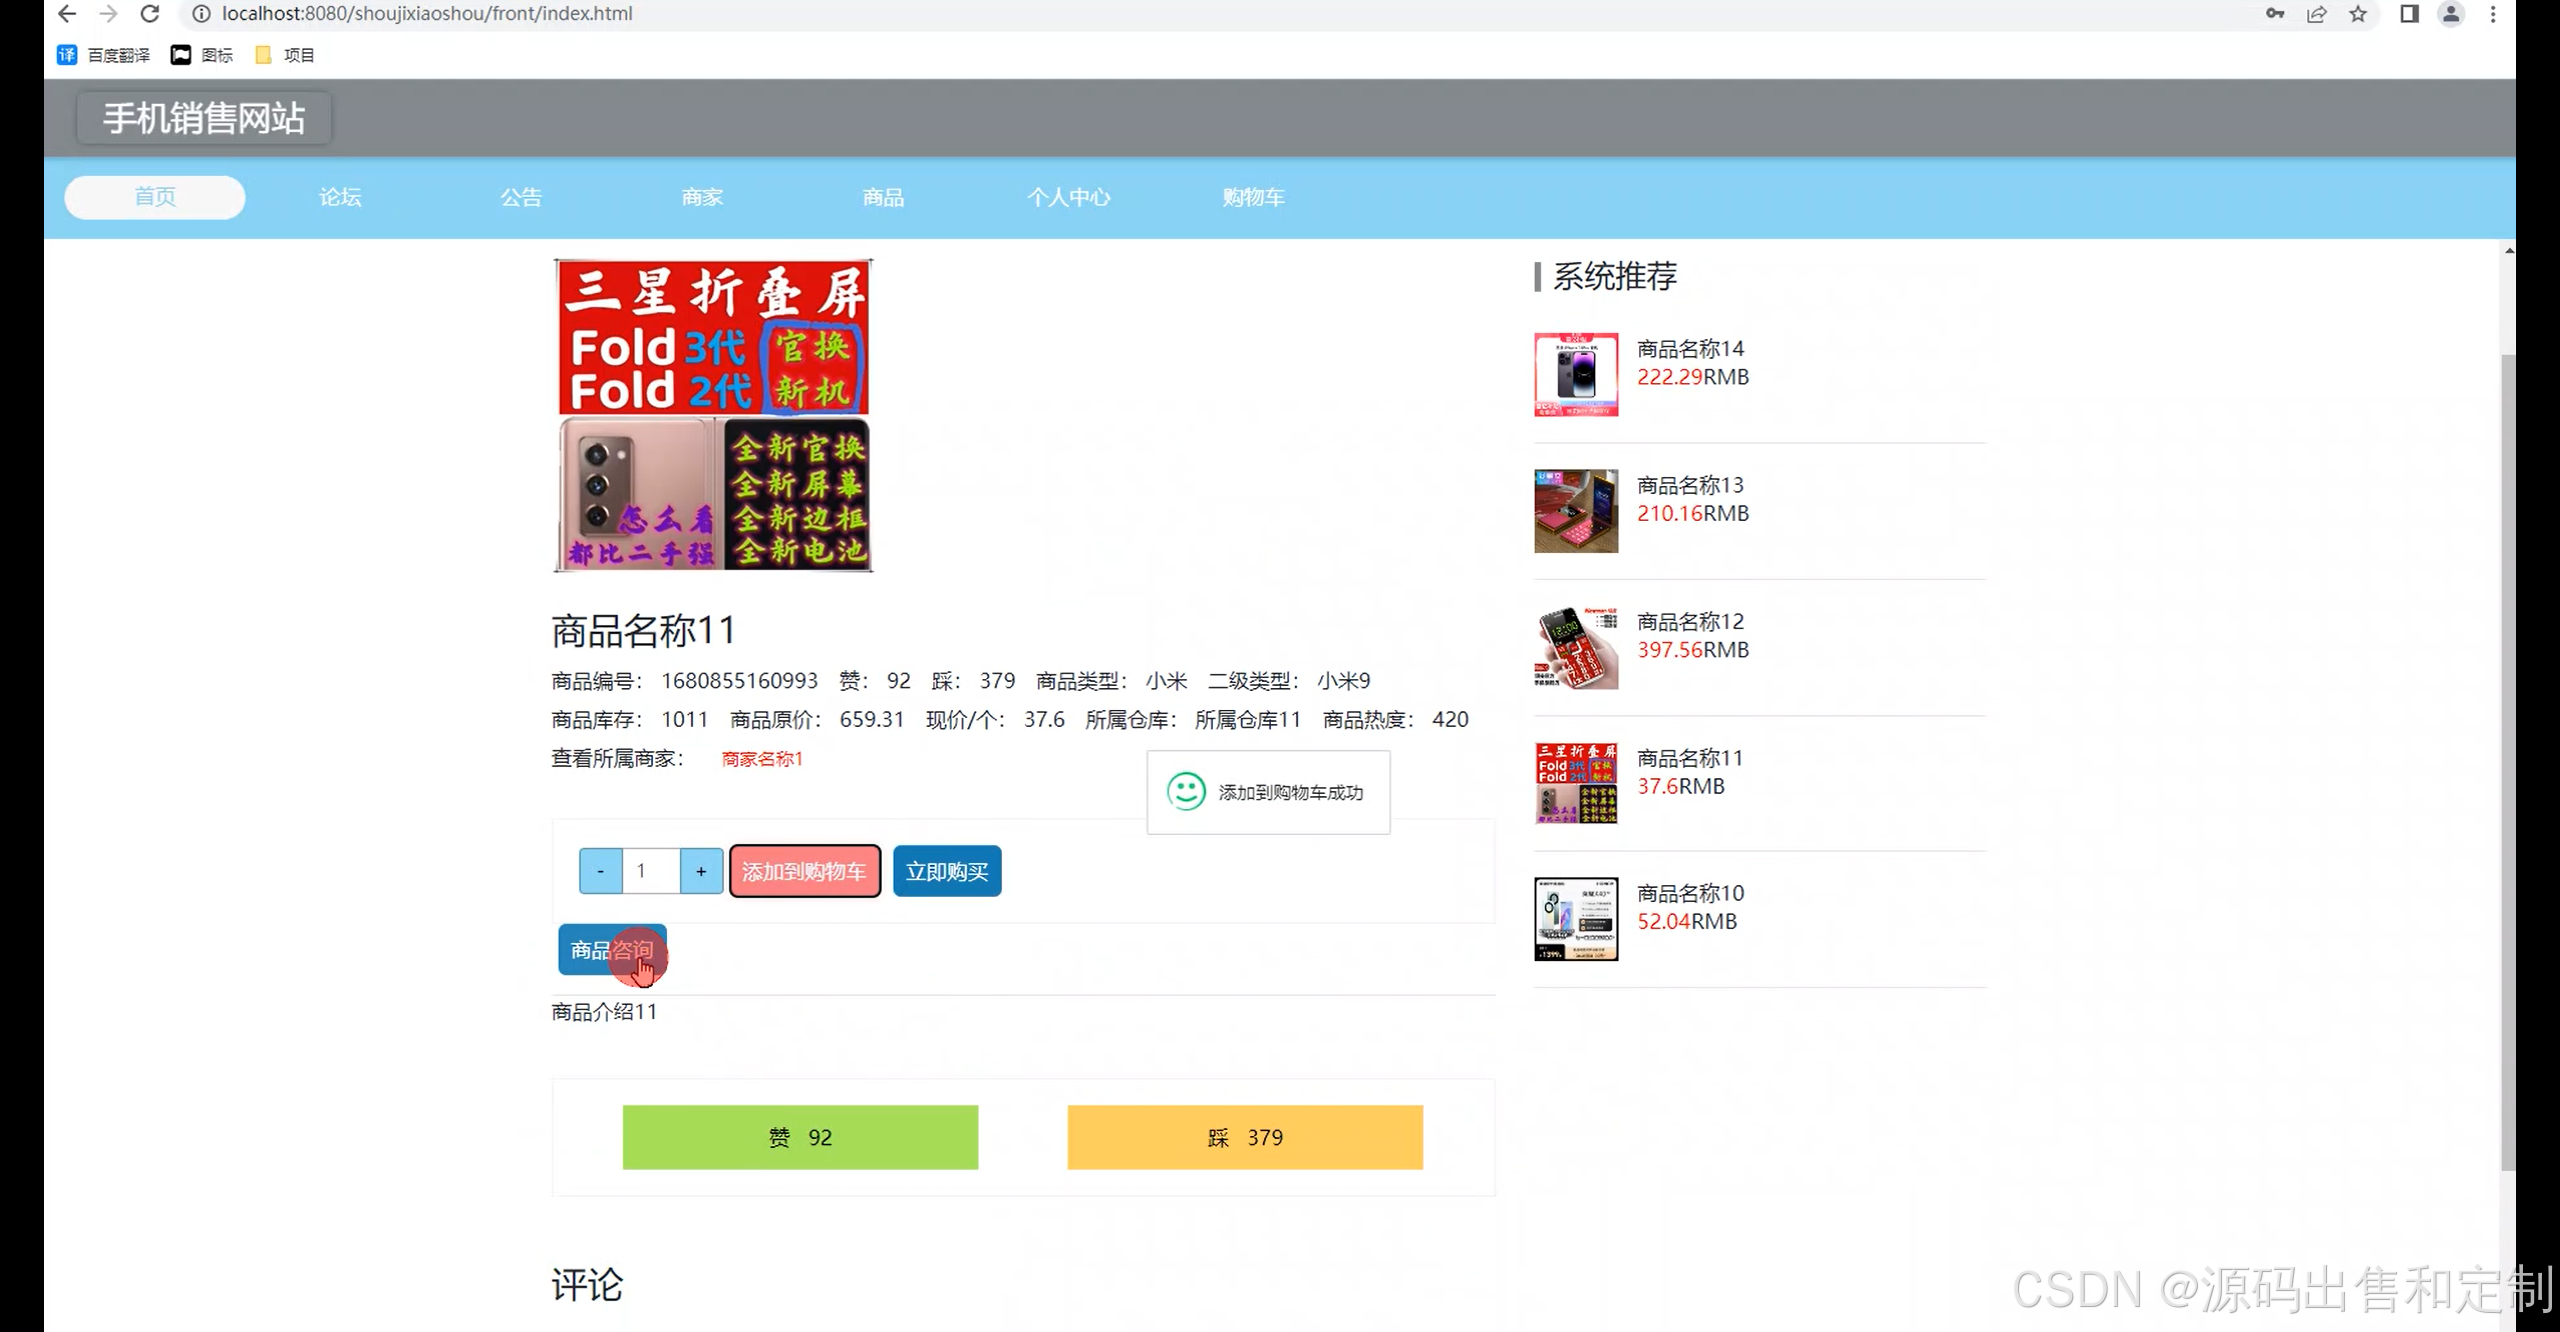2560x1332 pixels.
Task: Open the saved passwords key icon
Action: (x=2275, y=14)
